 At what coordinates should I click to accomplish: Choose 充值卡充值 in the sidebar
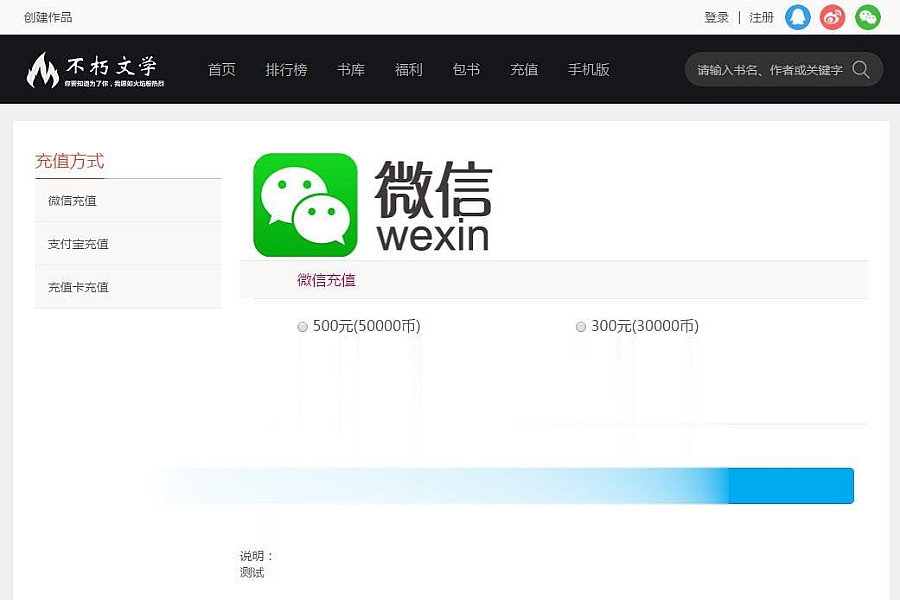pyautogui.click(x=128, y=287)
